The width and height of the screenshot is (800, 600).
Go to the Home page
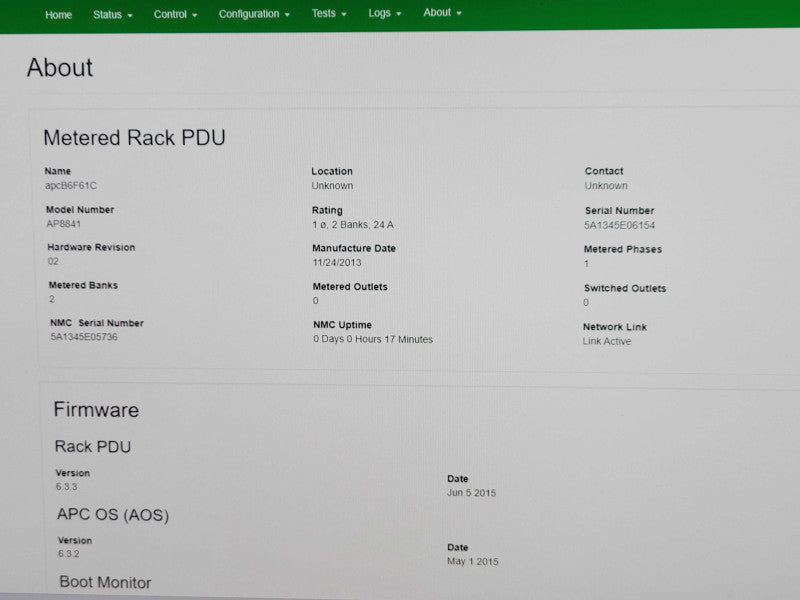click(58, 15)
